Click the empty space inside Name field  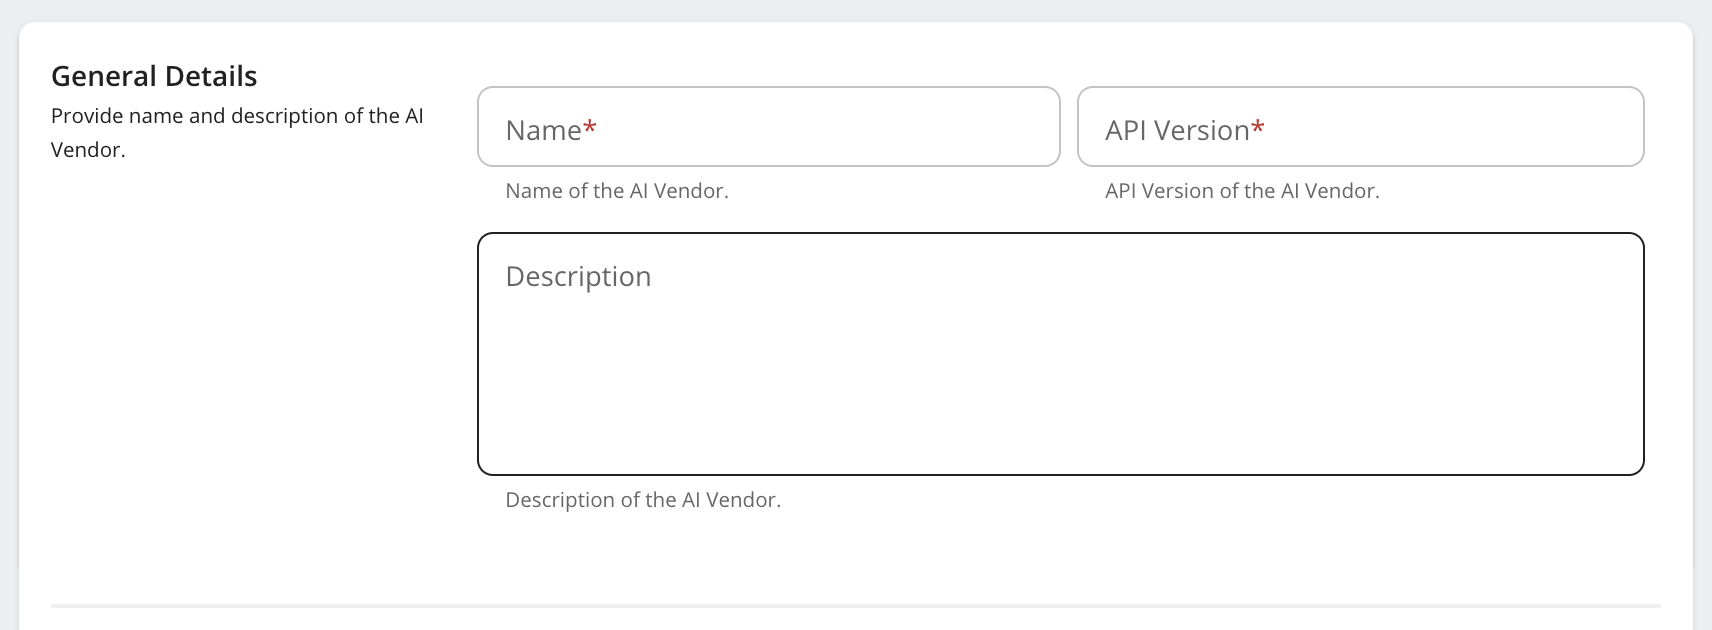pyautogui.click(x=850, y=127)
